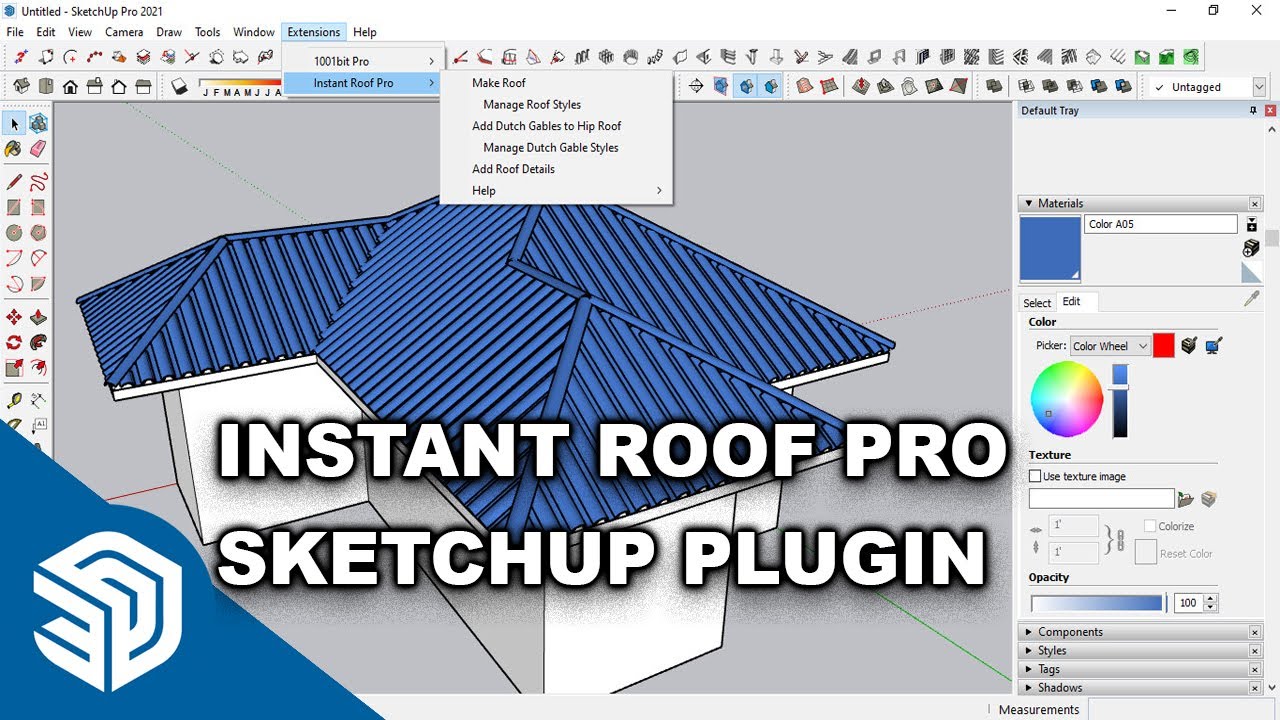This screenshot has width=1280, height=720.
Task: Select the arrow Select tool
Action: click(x=14, y=123)
